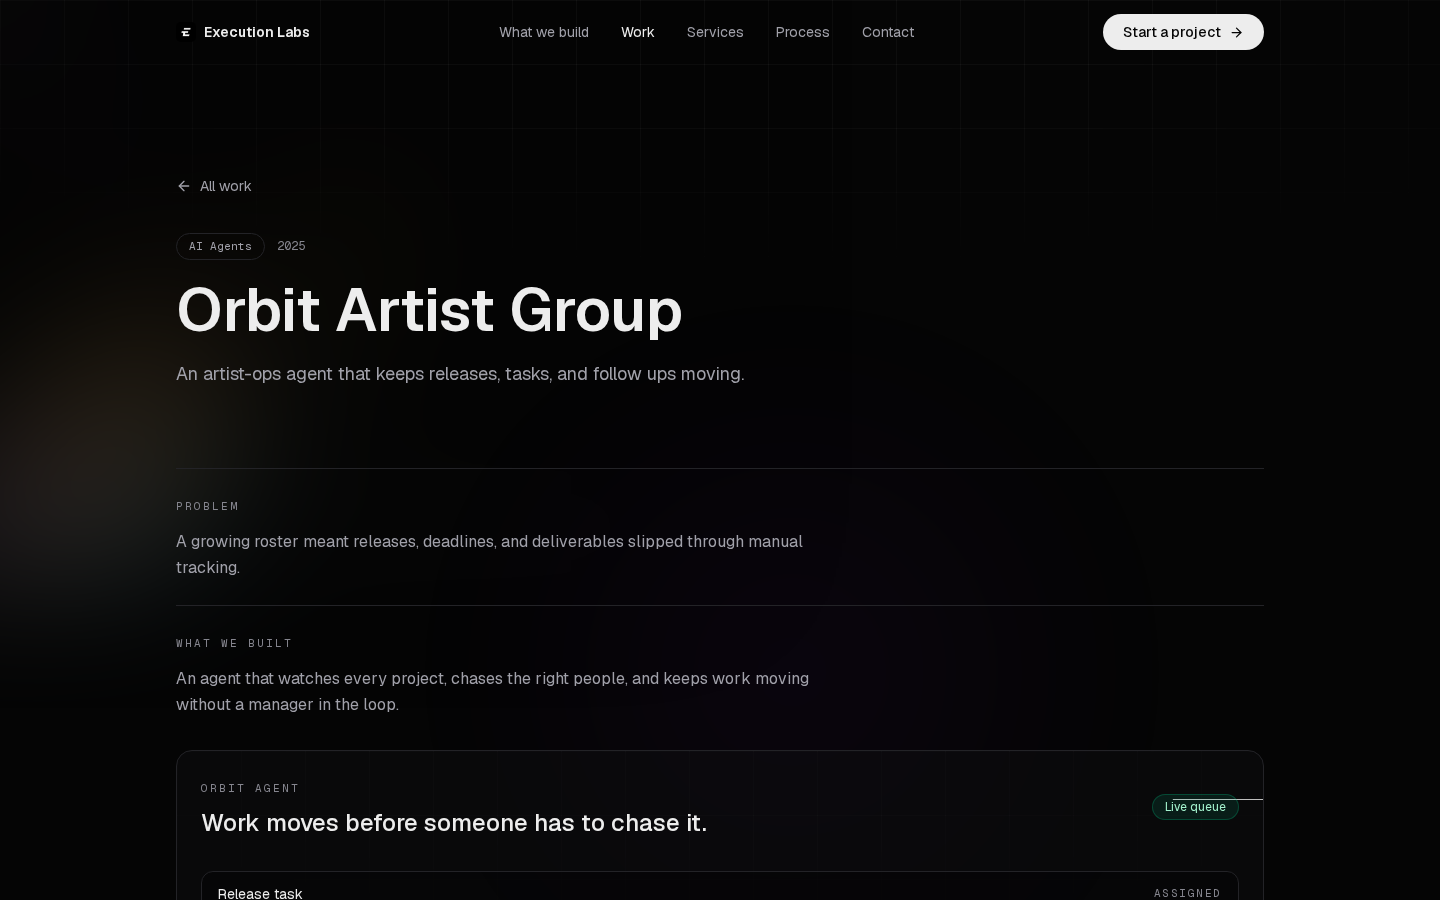
Task: Return via the All work link
Action: click(x=214, y=186)
